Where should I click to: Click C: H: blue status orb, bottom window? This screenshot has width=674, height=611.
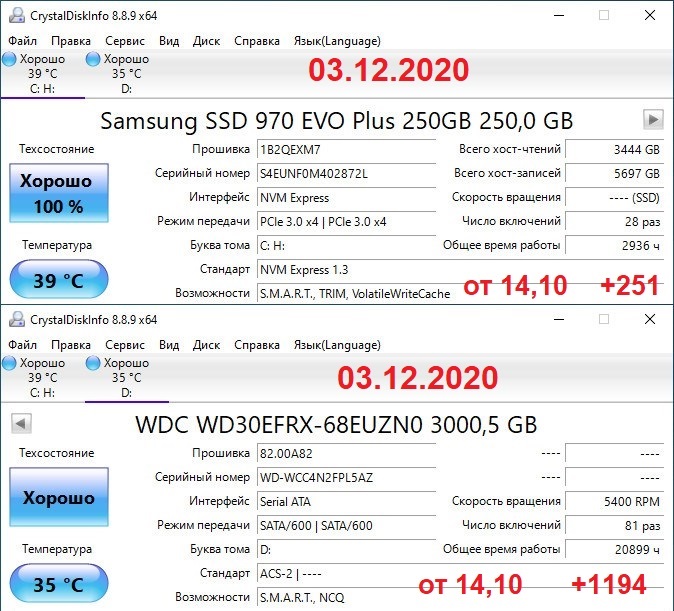(9, 363)
